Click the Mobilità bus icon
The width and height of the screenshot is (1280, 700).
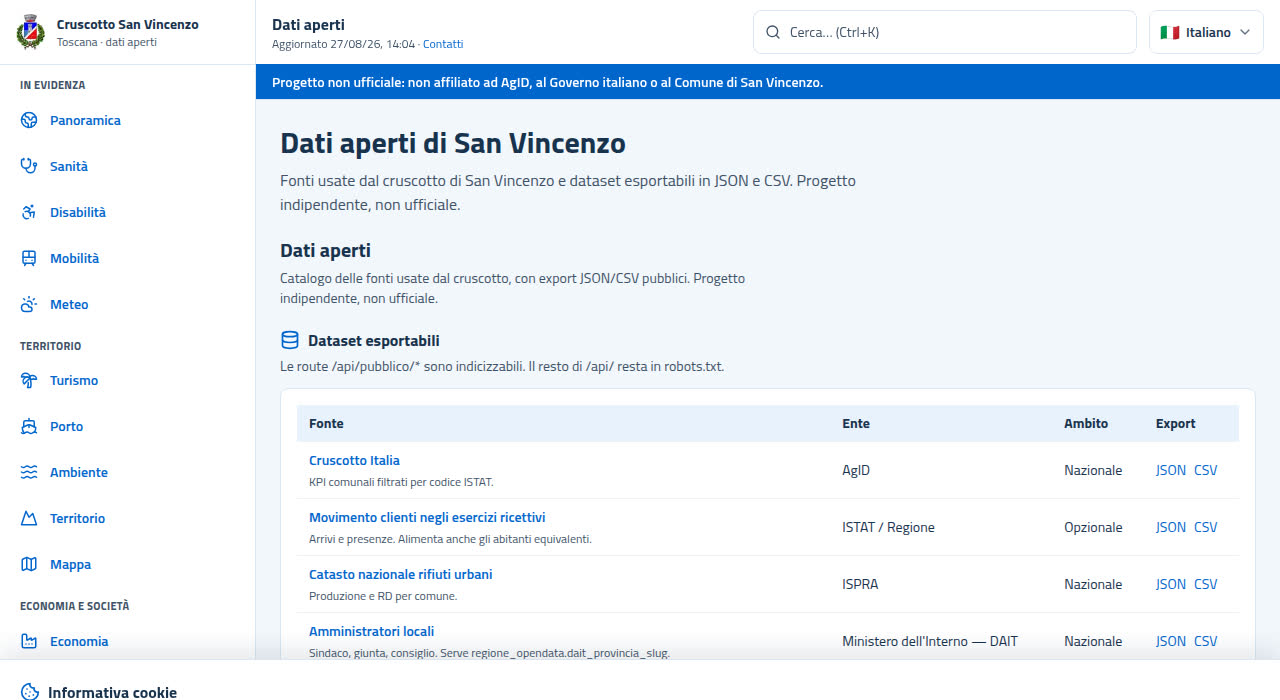click(x=29, y=258)
